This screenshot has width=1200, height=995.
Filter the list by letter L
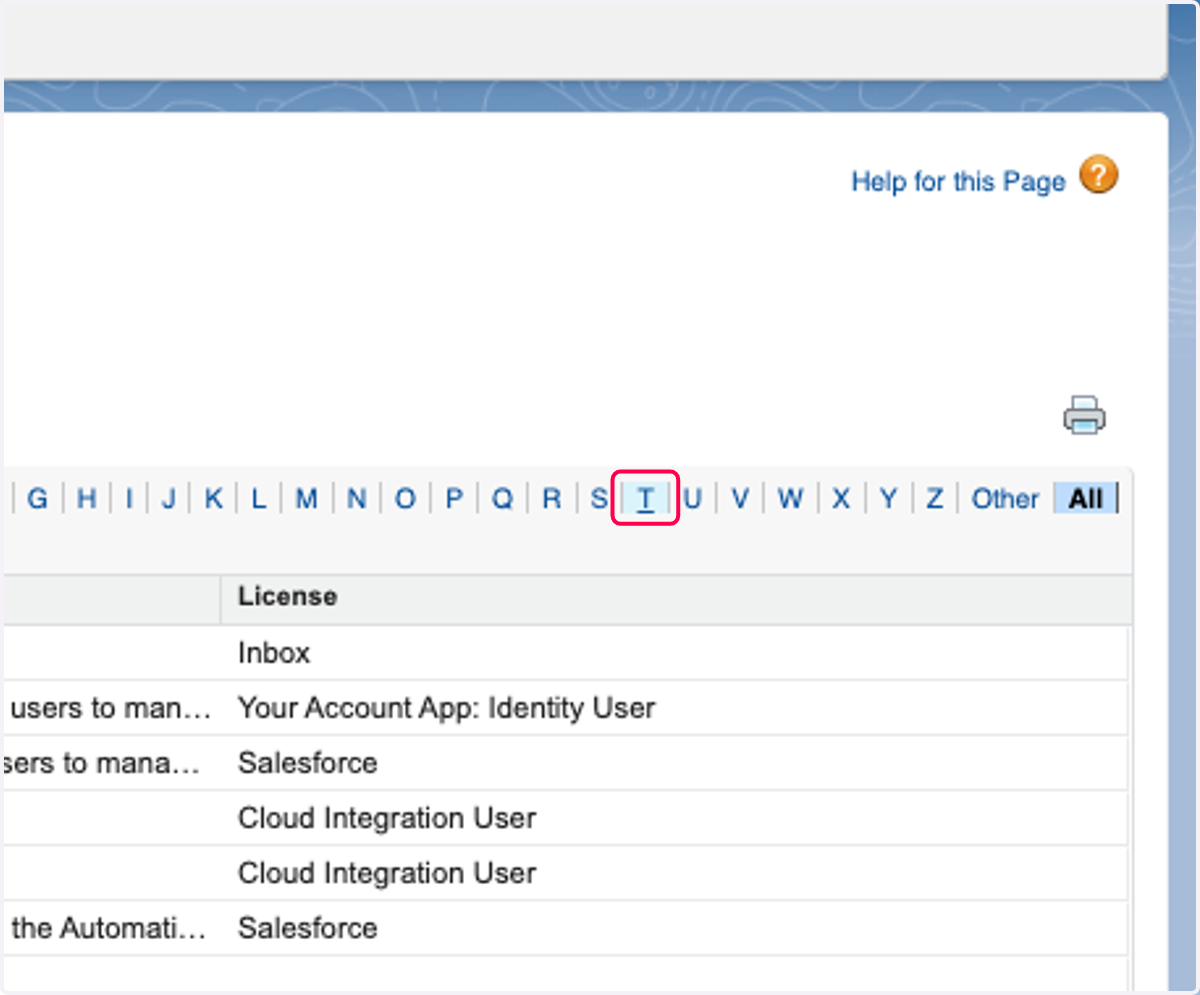pyautogui.click(x=258, y=498)
